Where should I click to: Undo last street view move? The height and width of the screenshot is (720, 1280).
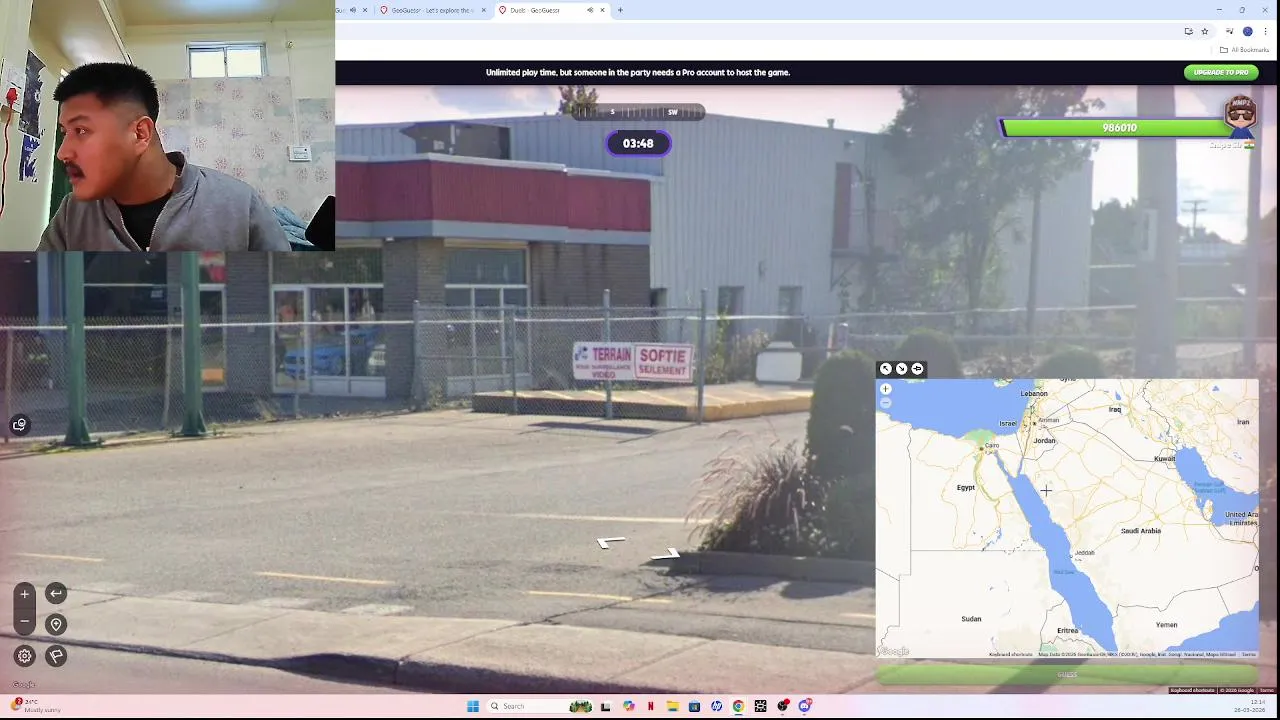point(56,593)
